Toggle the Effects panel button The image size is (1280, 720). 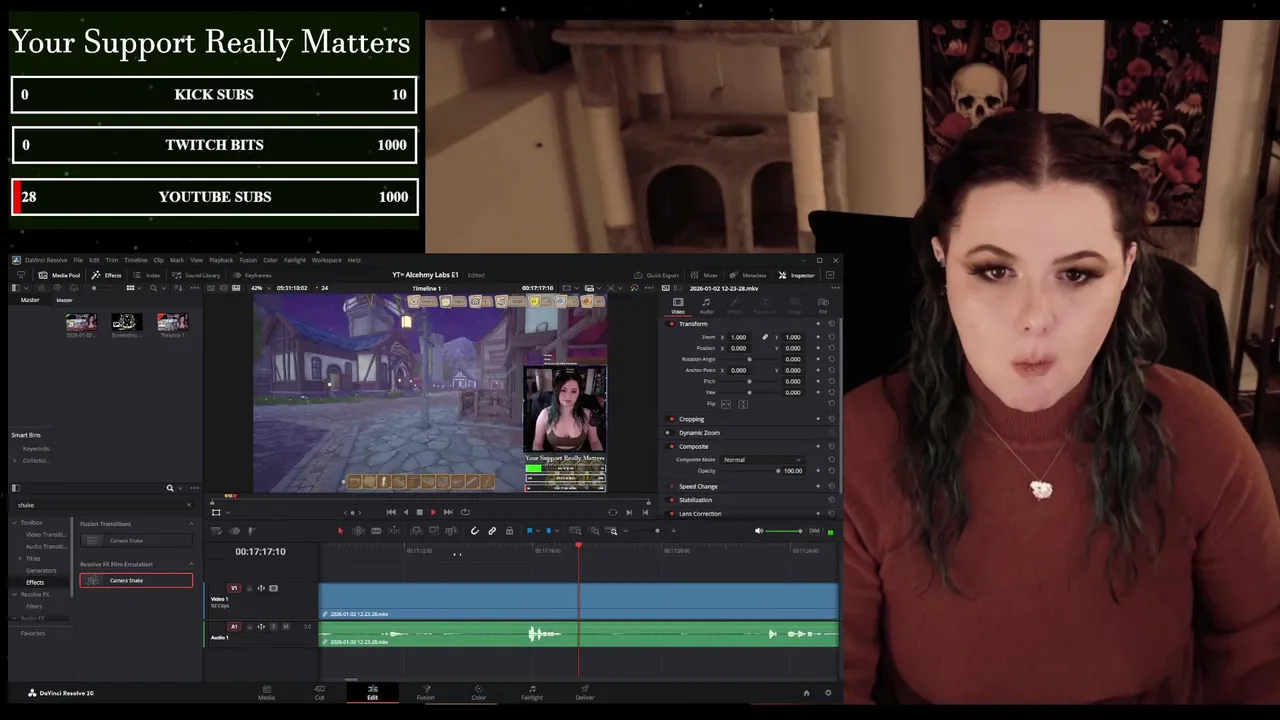coord(106,275)
